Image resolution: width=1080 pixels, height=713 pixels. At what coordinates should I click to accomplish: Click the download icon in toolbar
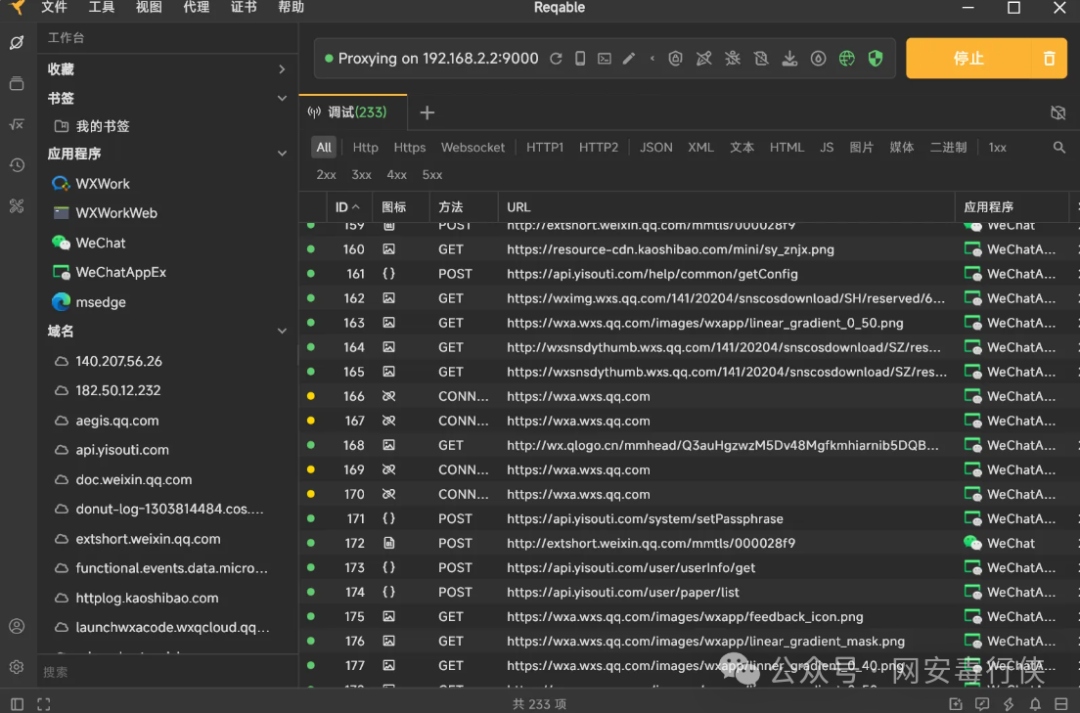tap(789, 59)
